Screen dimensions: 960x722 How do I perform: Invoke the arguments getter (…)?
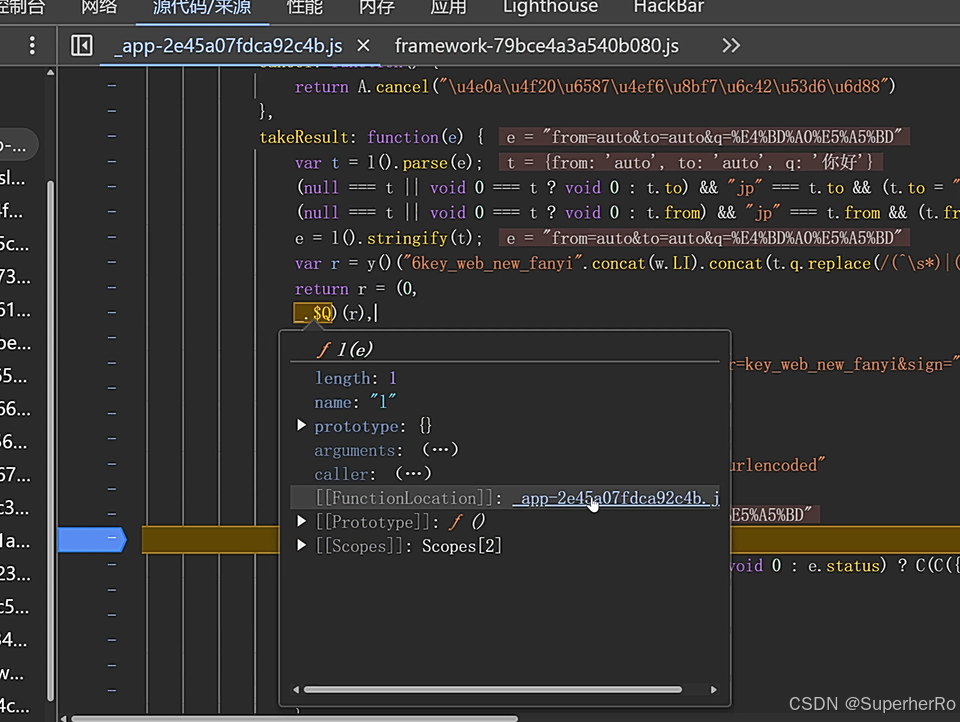[x=440, y=449]
